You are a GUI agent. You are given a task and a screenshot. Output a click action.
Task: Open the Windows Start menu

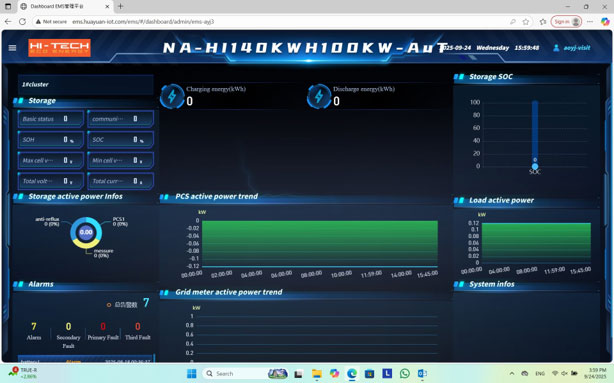191,373
